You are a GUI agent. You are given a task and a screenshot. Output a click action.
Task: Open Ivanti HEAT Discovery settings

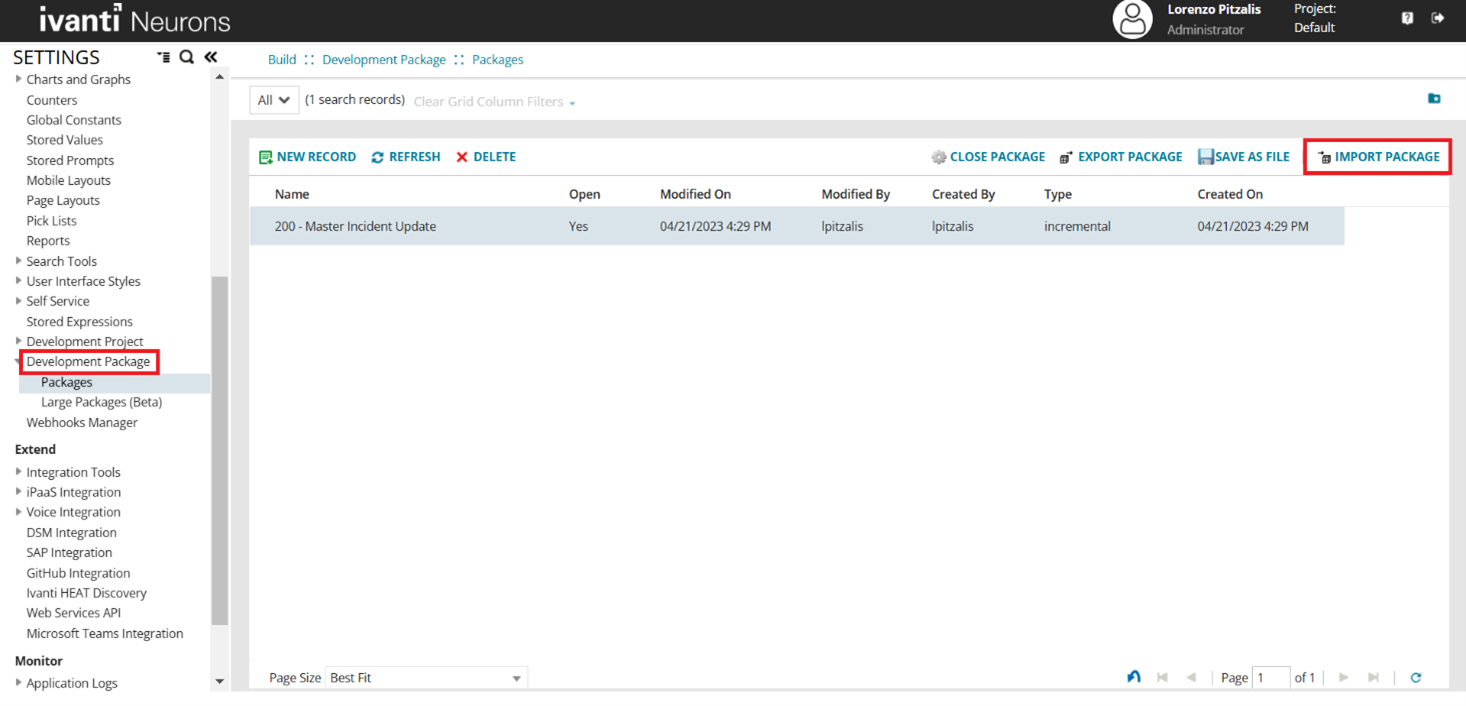point(86,593)
